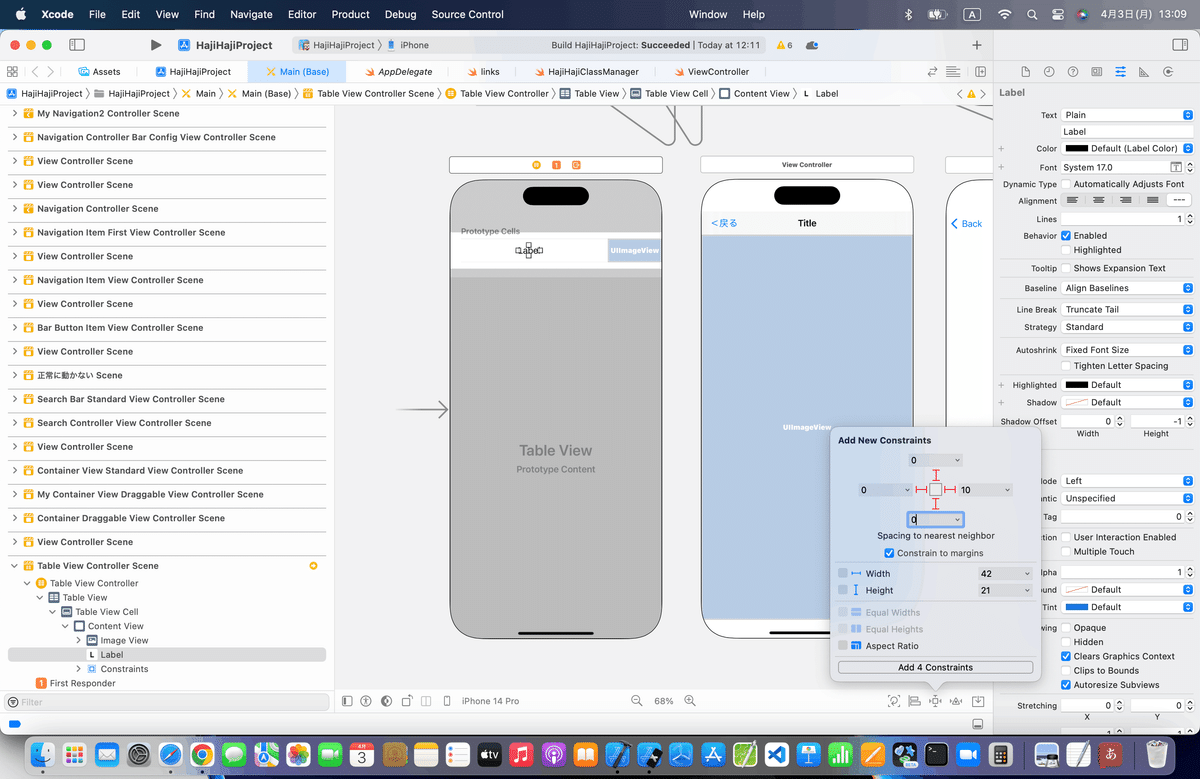Uncheck the Enabled behavior checkbox
The height and width of the screenshot is (779, 1200).
coord(1066,236)
